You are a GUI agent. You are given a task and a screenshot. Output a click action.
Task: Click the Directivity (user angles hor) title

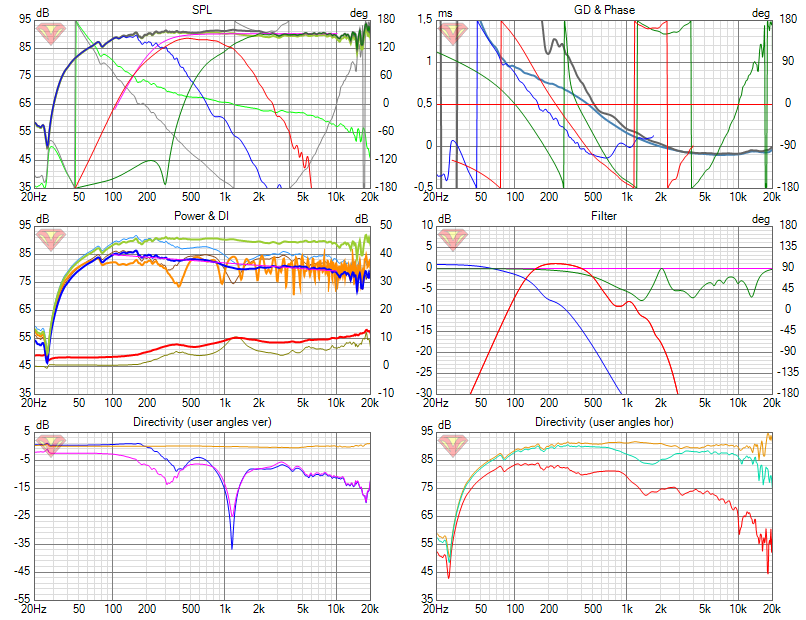click(604, 422)
